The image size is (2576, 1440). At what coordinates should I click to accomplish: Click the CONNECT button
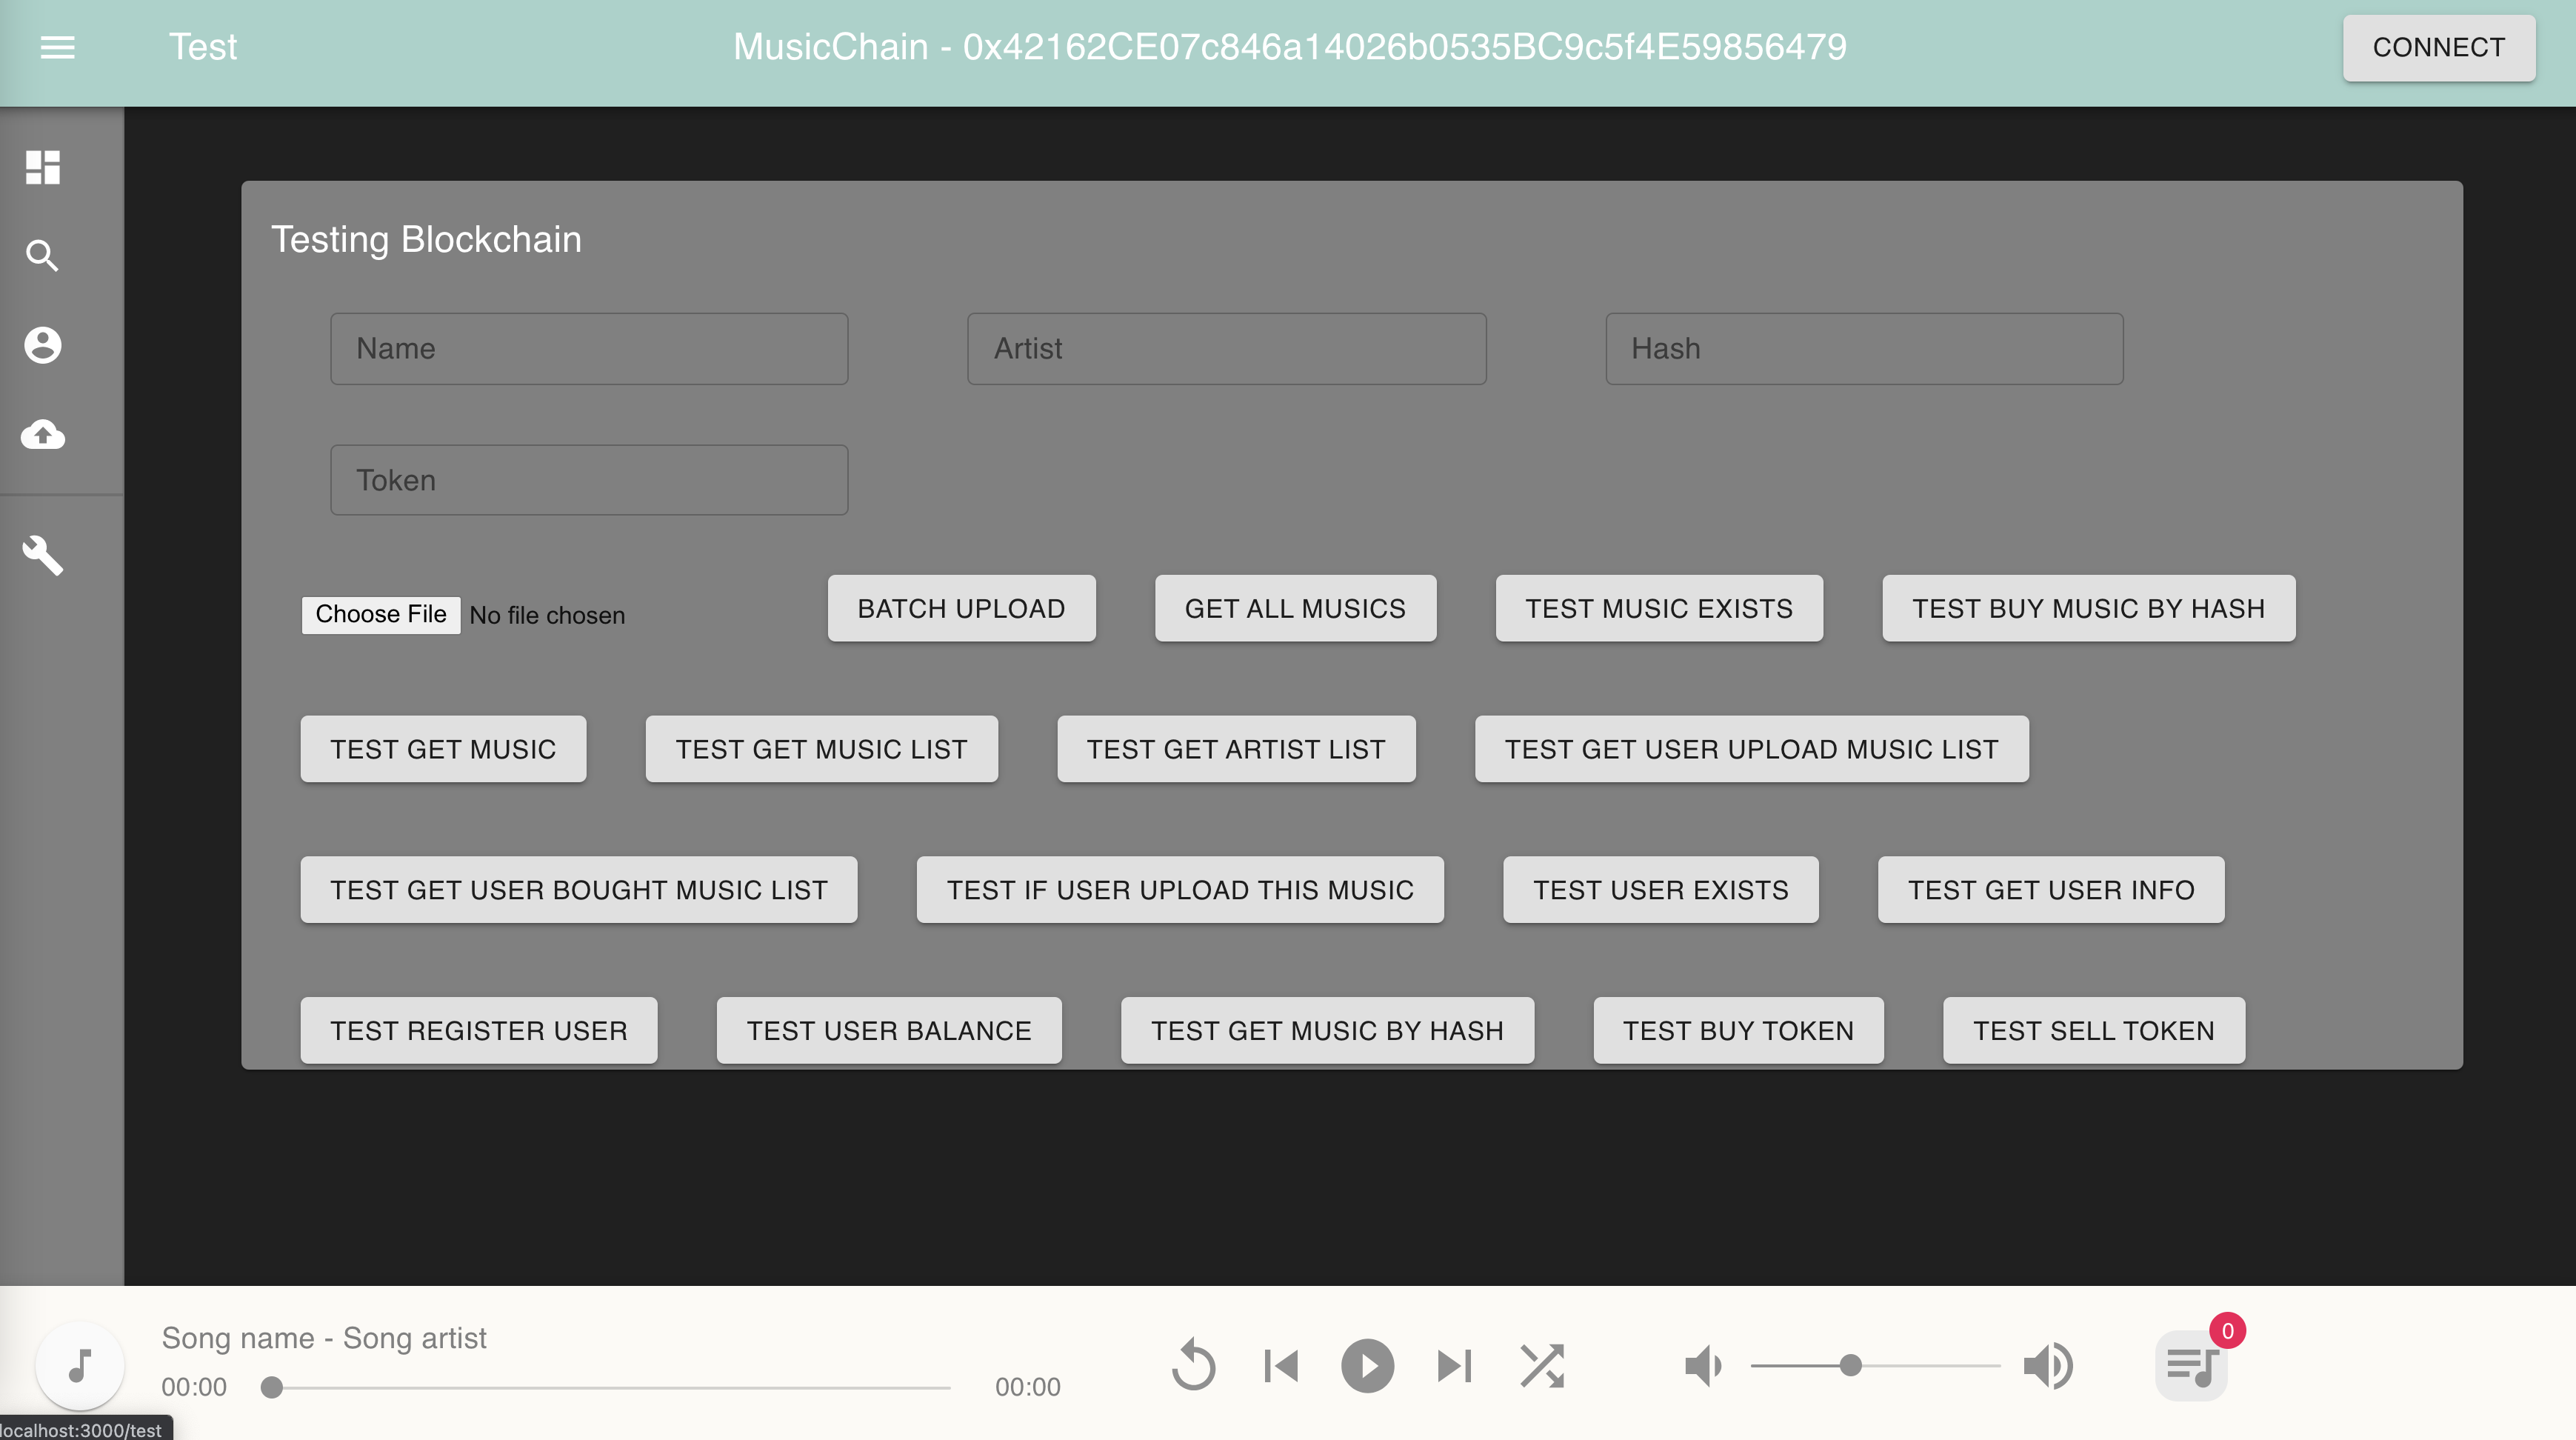[x=2438, y=47]
